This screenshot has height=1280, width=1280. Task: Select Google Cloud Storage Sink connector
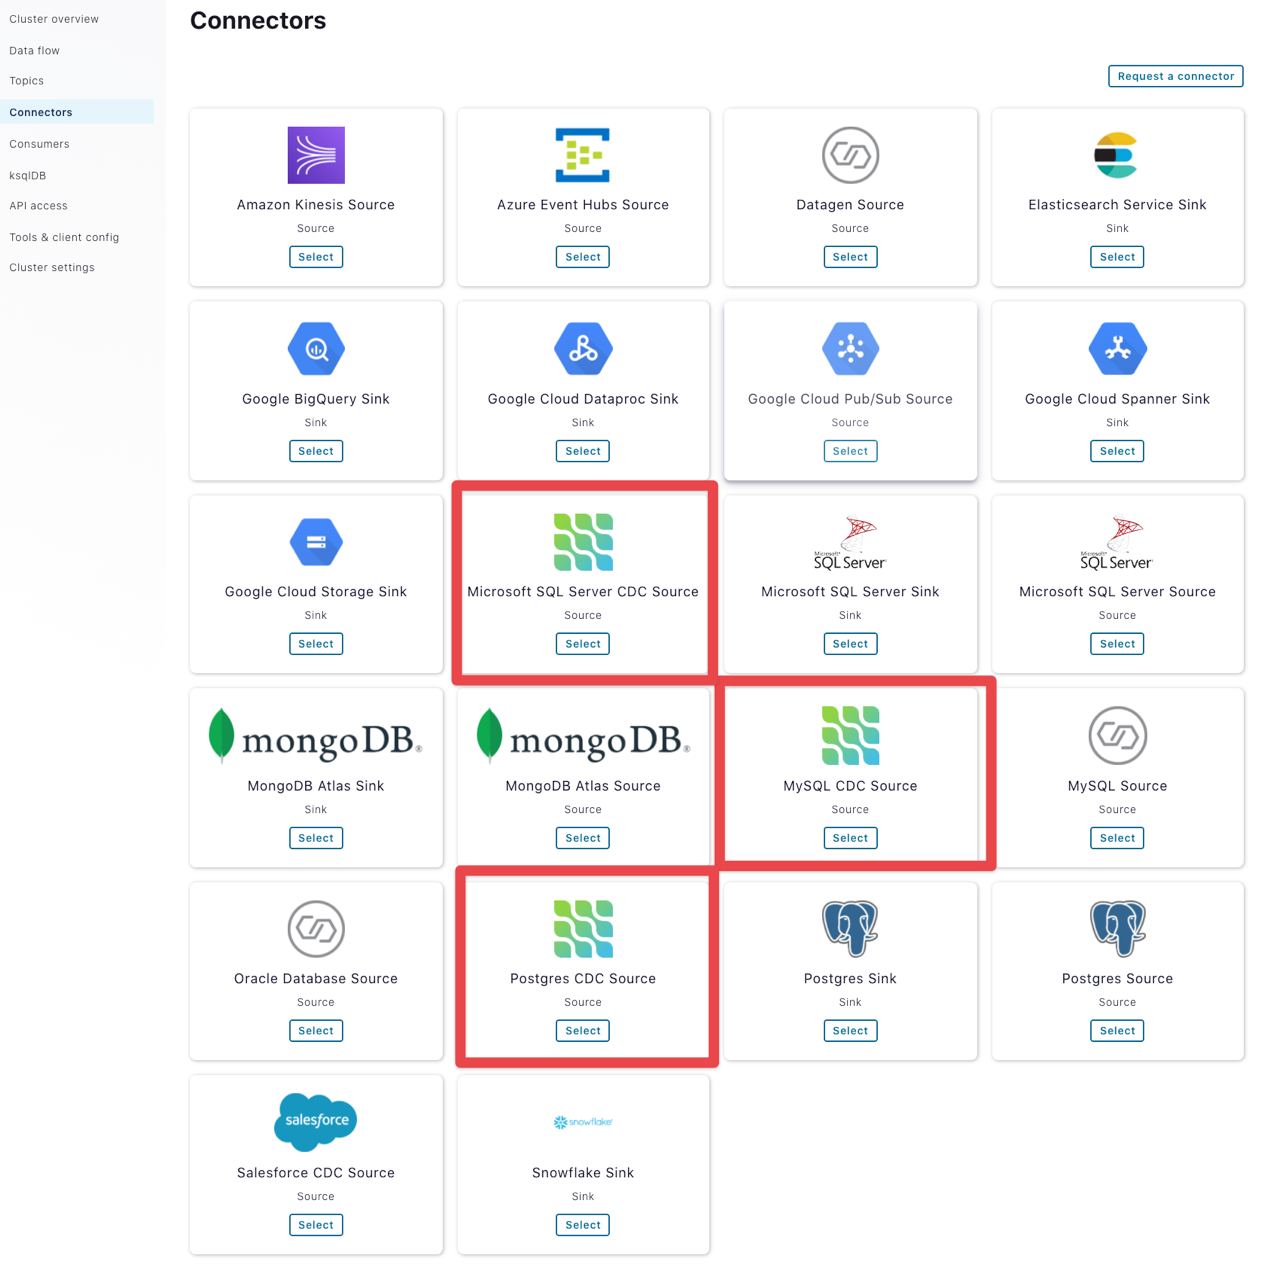[x=316, y=644]
